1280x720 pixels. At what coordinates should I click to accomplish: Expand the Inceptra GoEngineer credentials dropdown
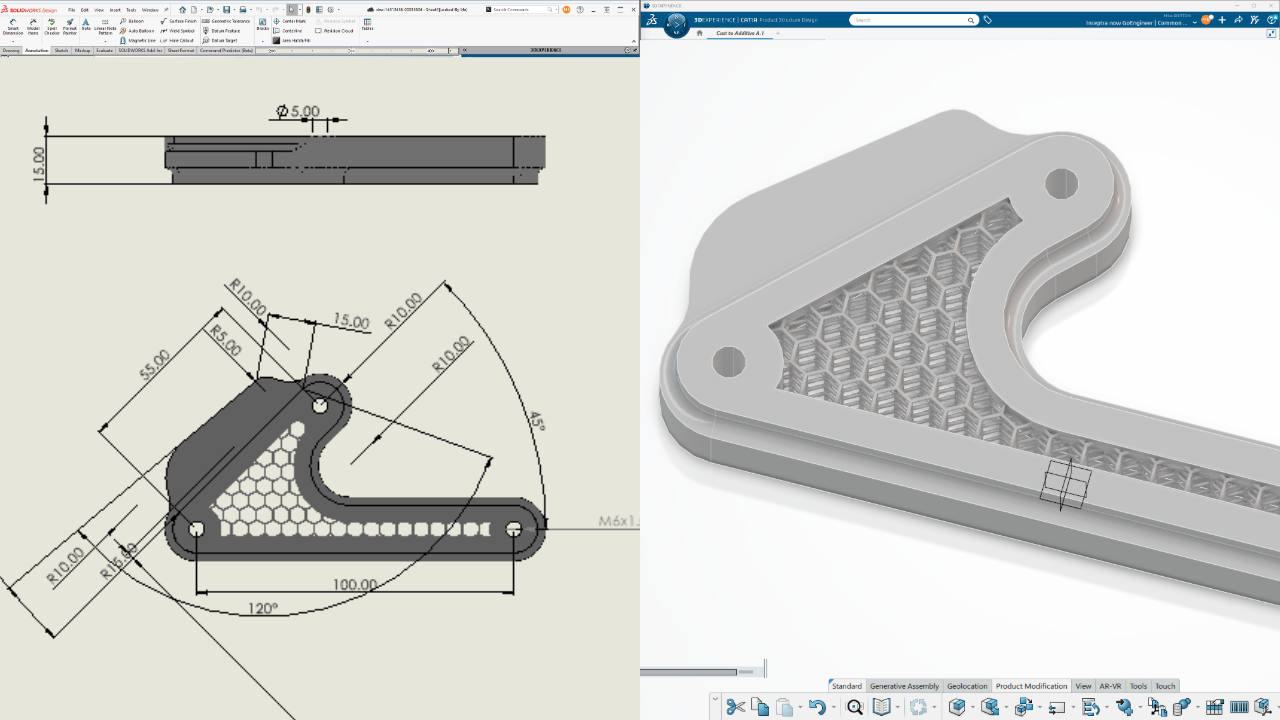pos(1195,23)
